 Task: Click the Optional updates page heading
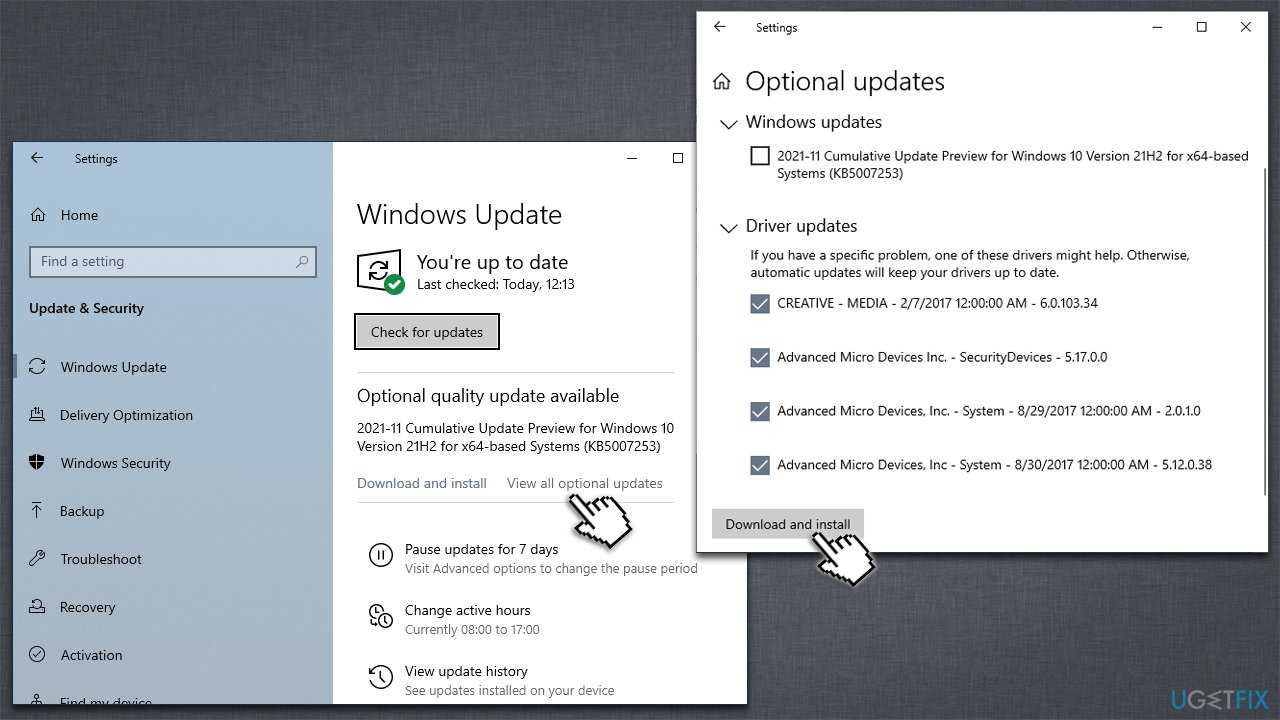tap(845, 82)
